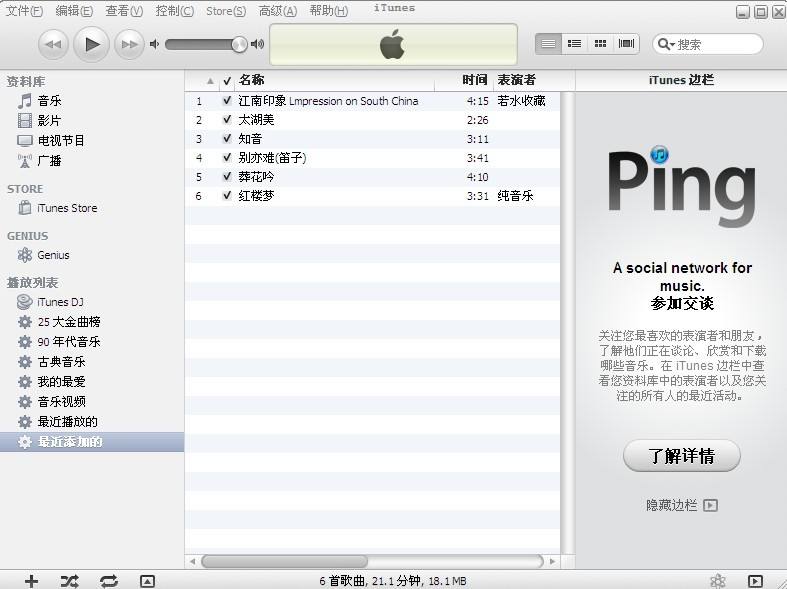Toggle the iTunes sidebar arrow button
The height and width of the screenshot is (589, 787).
click(x=755, y=581)
